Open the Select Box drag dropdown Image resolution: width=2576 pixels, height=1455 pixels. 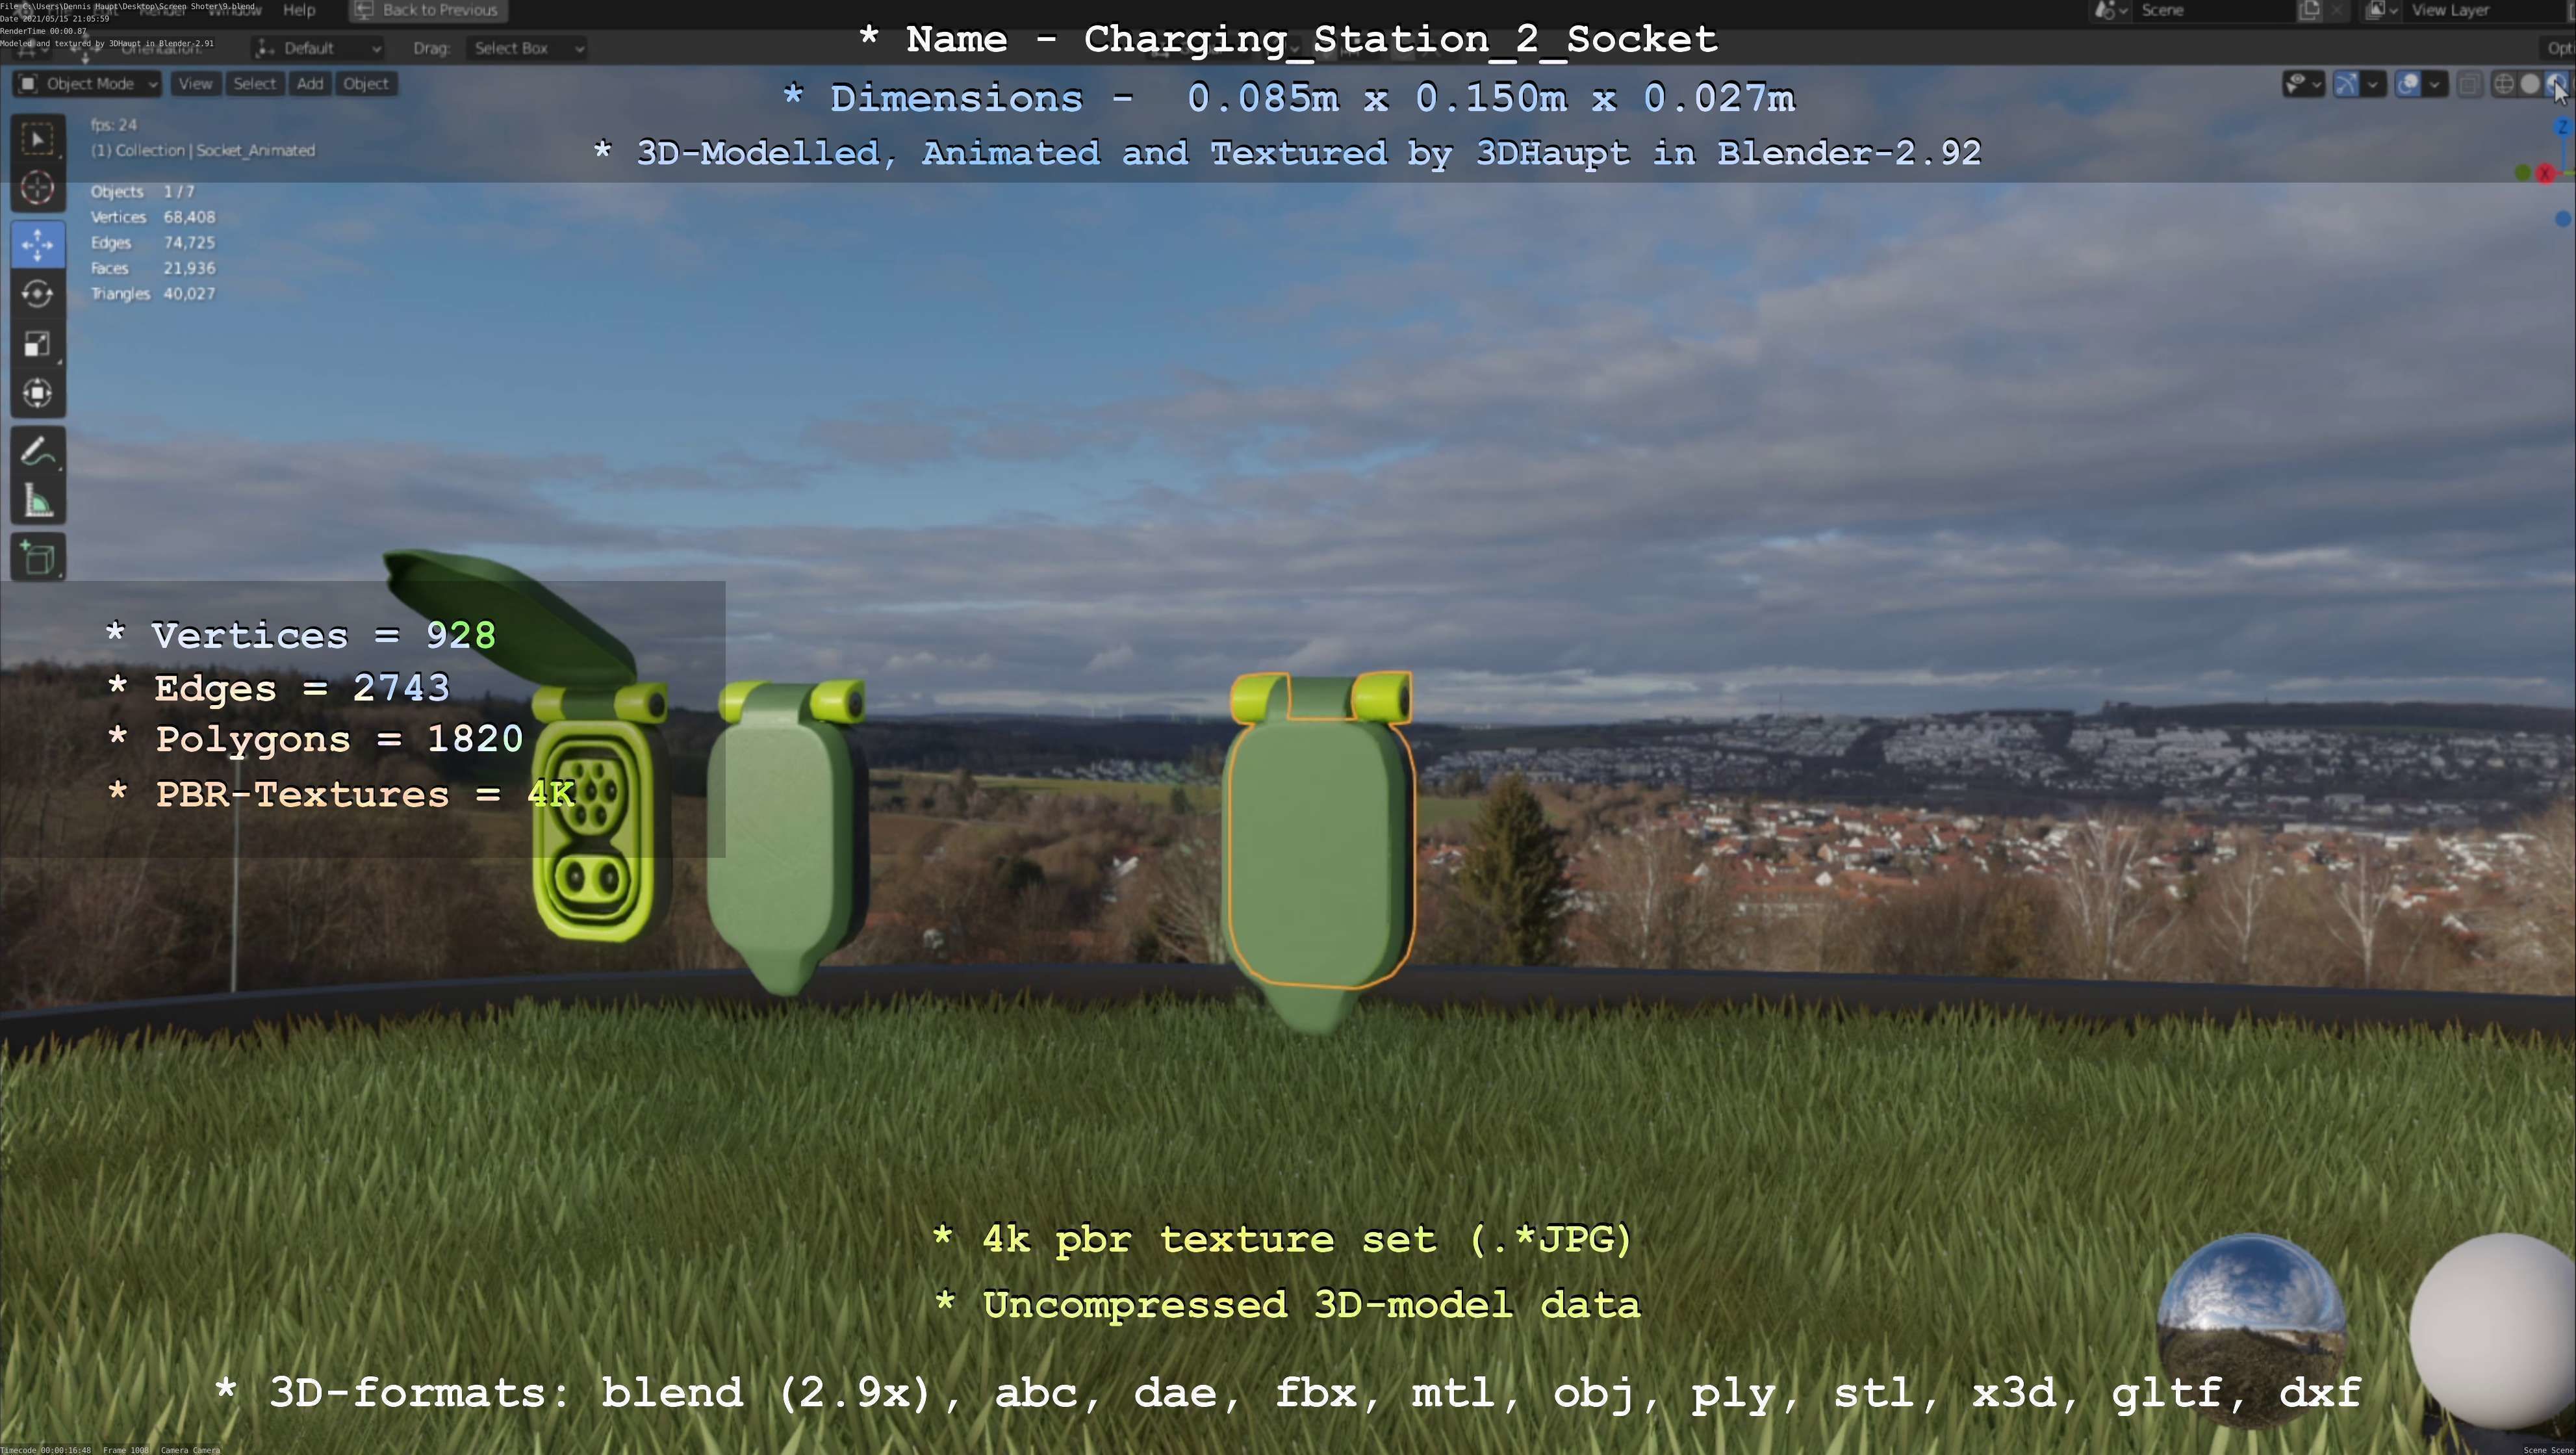(526, 48)
